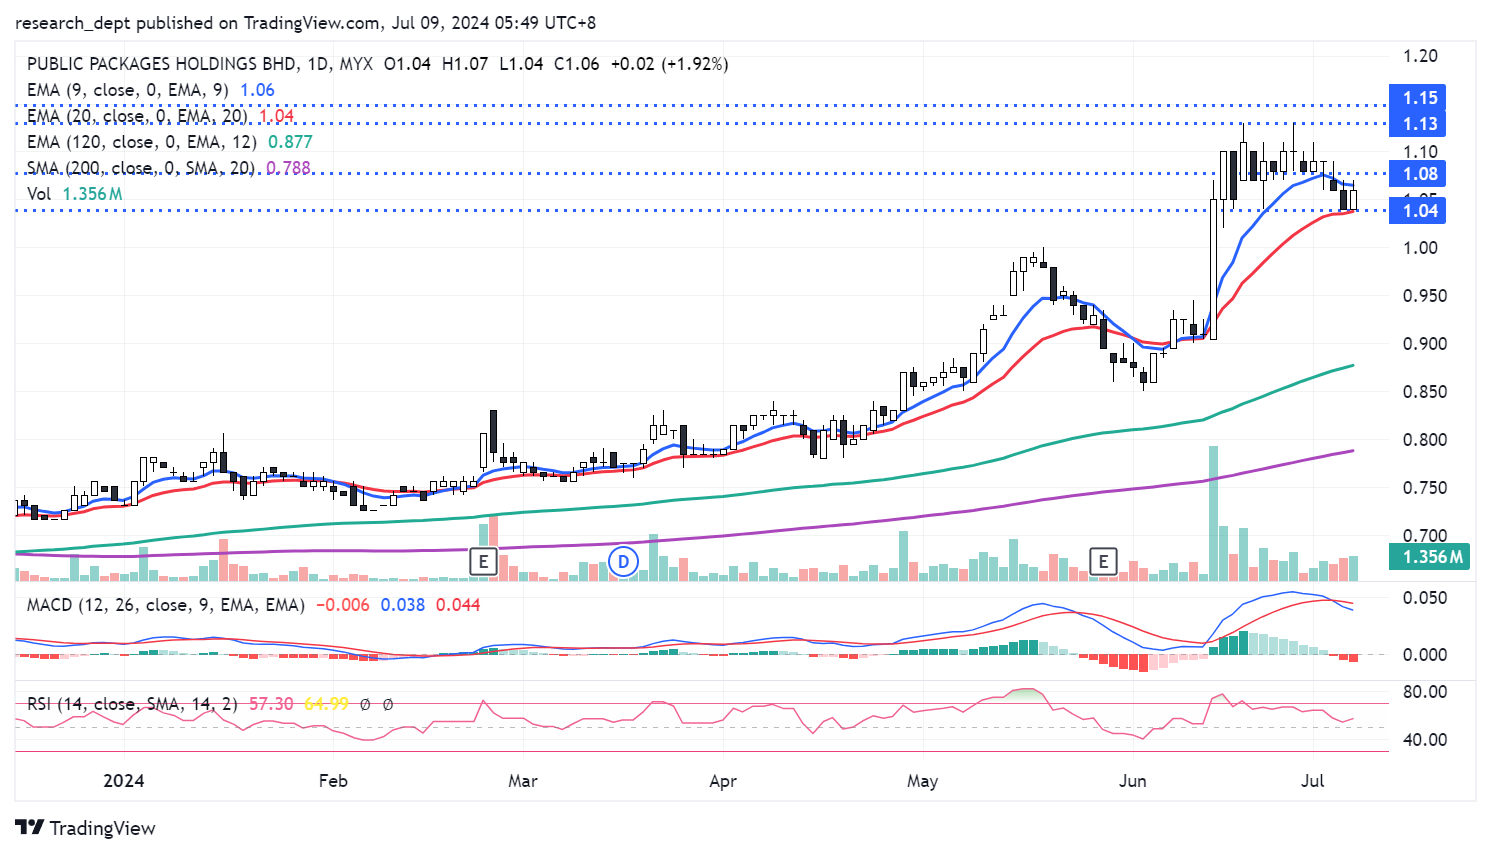Click the dividend D marker
The width and height of the screenshot is (1491, 854).
click(623, 561)
